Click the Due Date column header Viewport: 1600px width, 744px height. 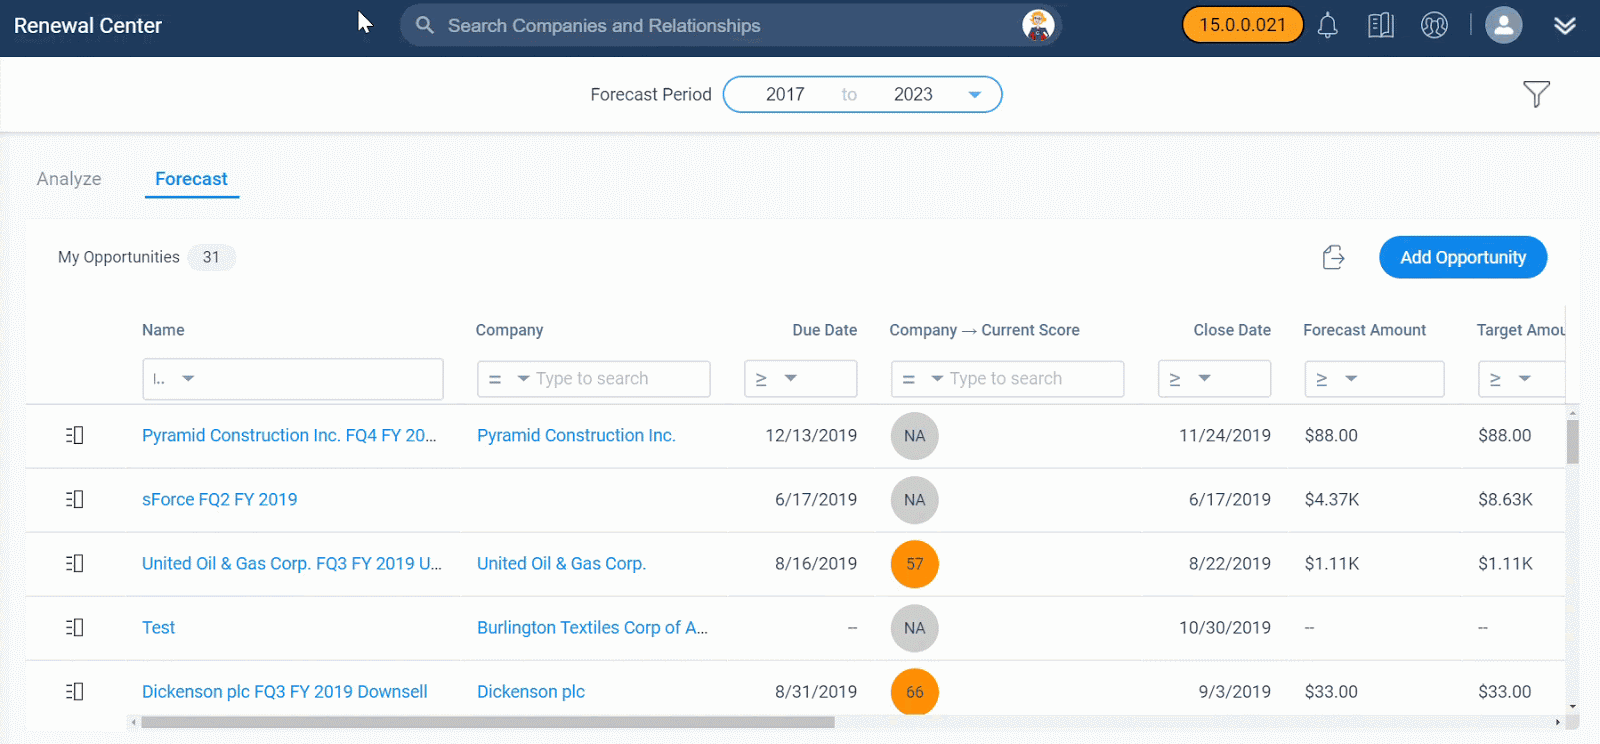[824, 330]
